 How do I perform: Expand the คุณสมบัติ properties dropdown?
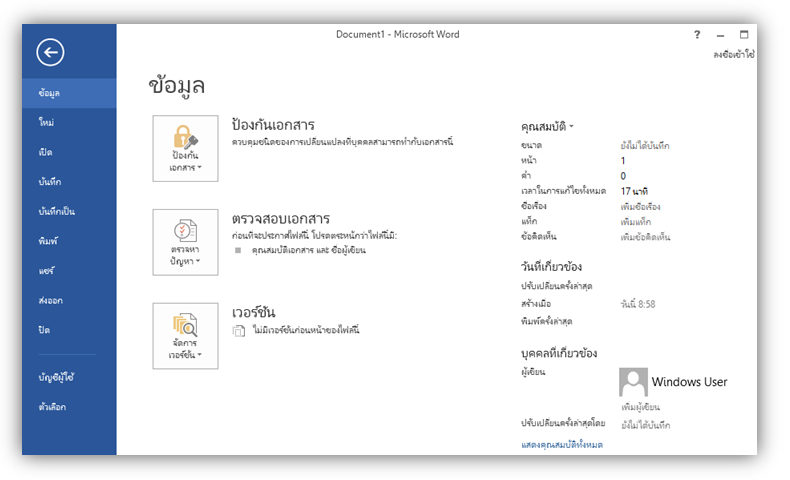(547, 126)
